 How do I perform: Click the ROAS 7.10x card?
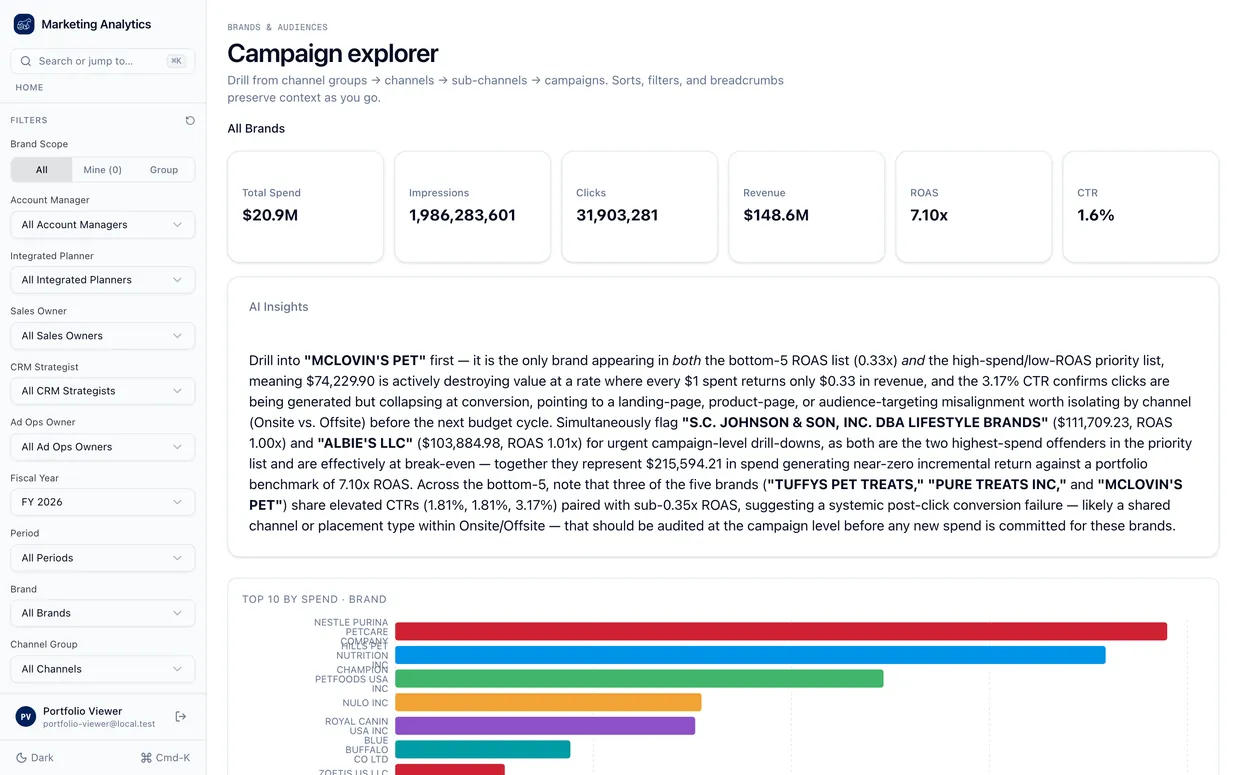pyautogui.click(x=973, y=207)
